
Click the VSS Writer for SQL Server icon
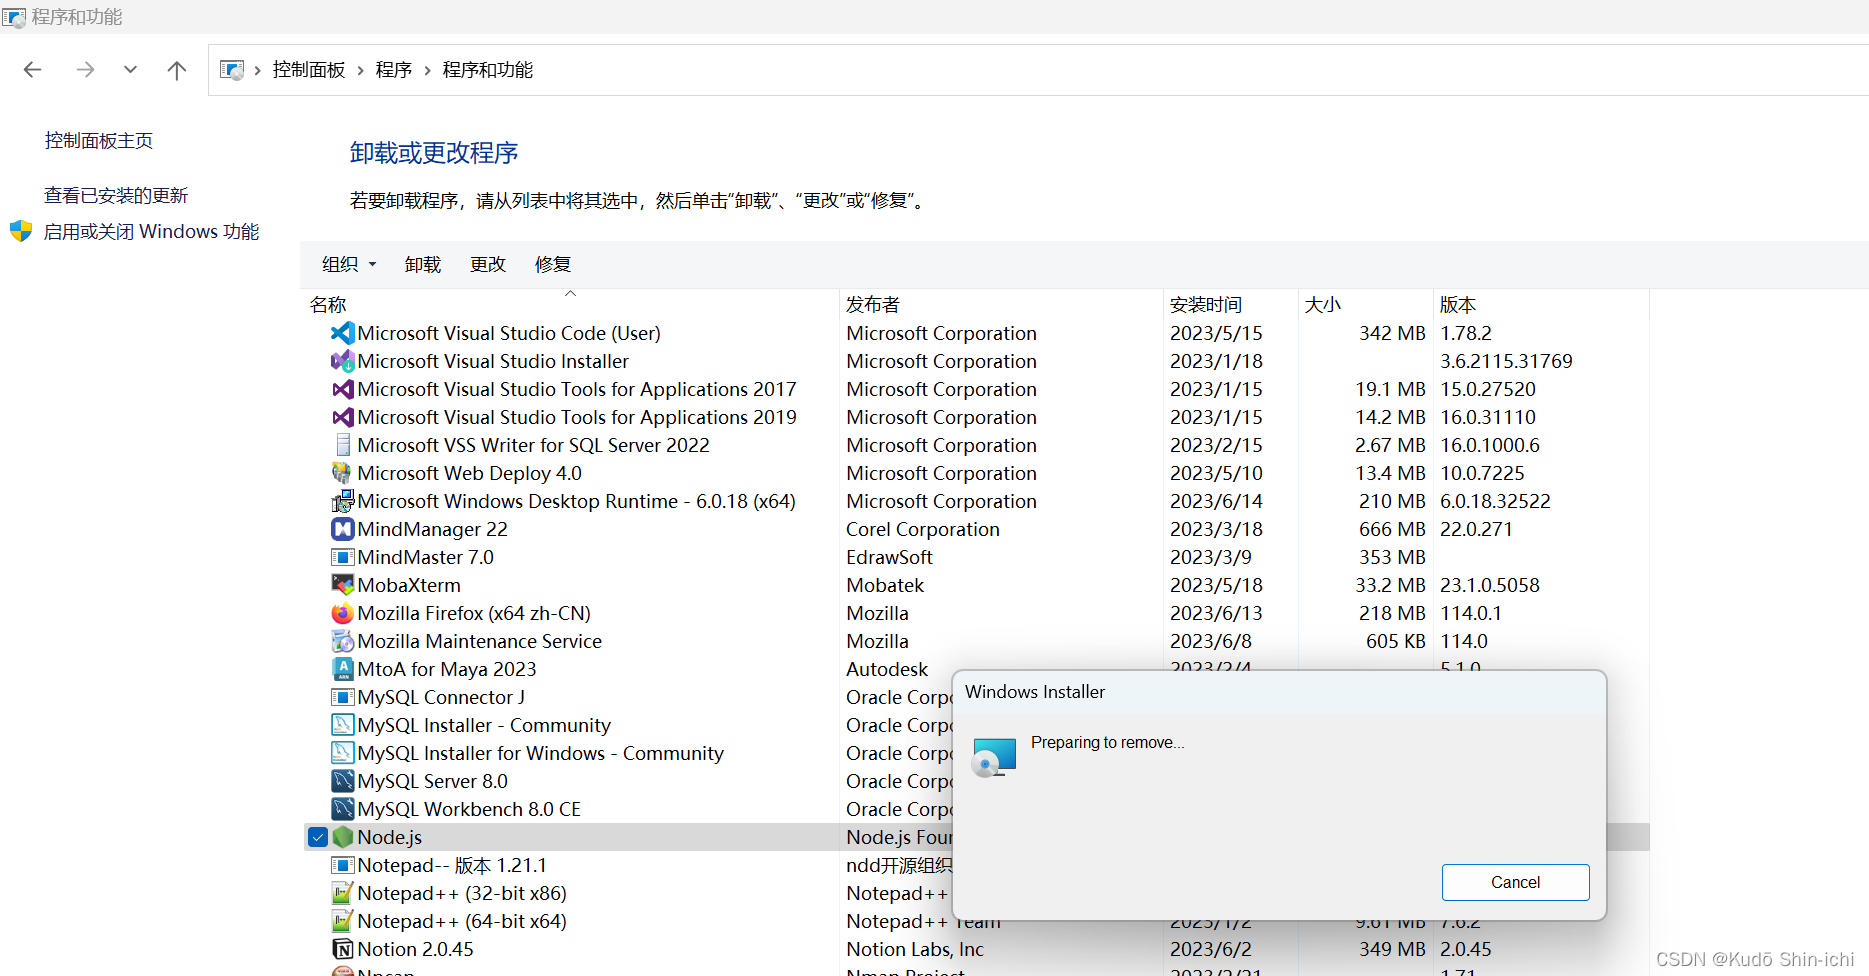(343, 445)
